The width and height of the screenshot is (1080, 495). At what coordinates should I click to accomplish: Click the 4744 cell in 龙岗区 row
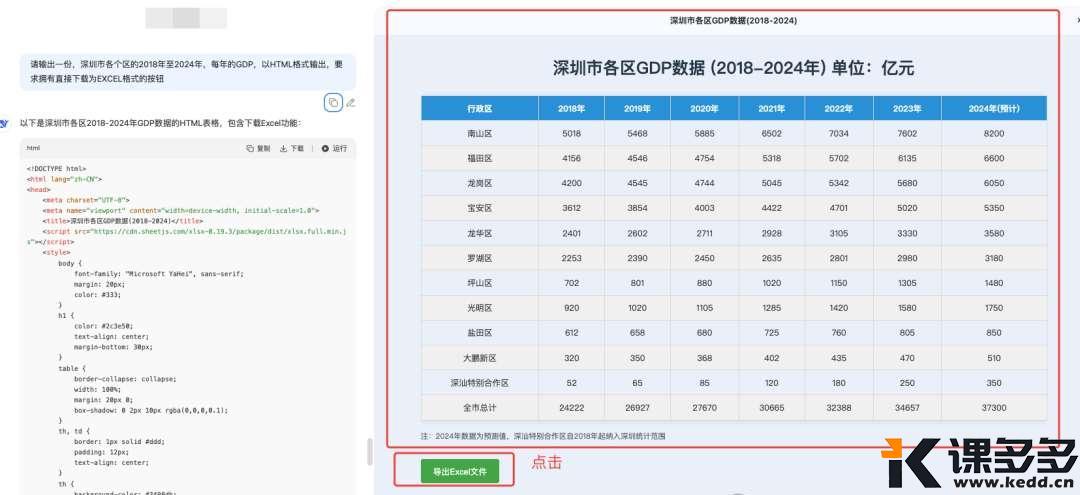coord(704,184)
